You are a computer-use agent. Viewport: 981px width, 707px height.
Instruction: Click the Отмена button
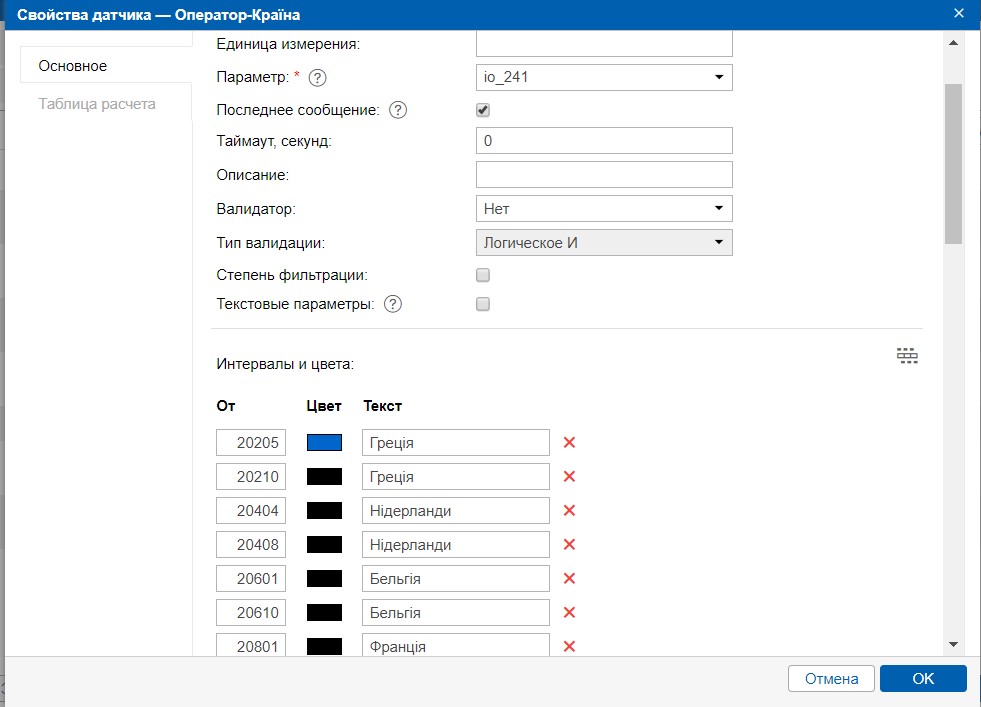tap(831, 679)
